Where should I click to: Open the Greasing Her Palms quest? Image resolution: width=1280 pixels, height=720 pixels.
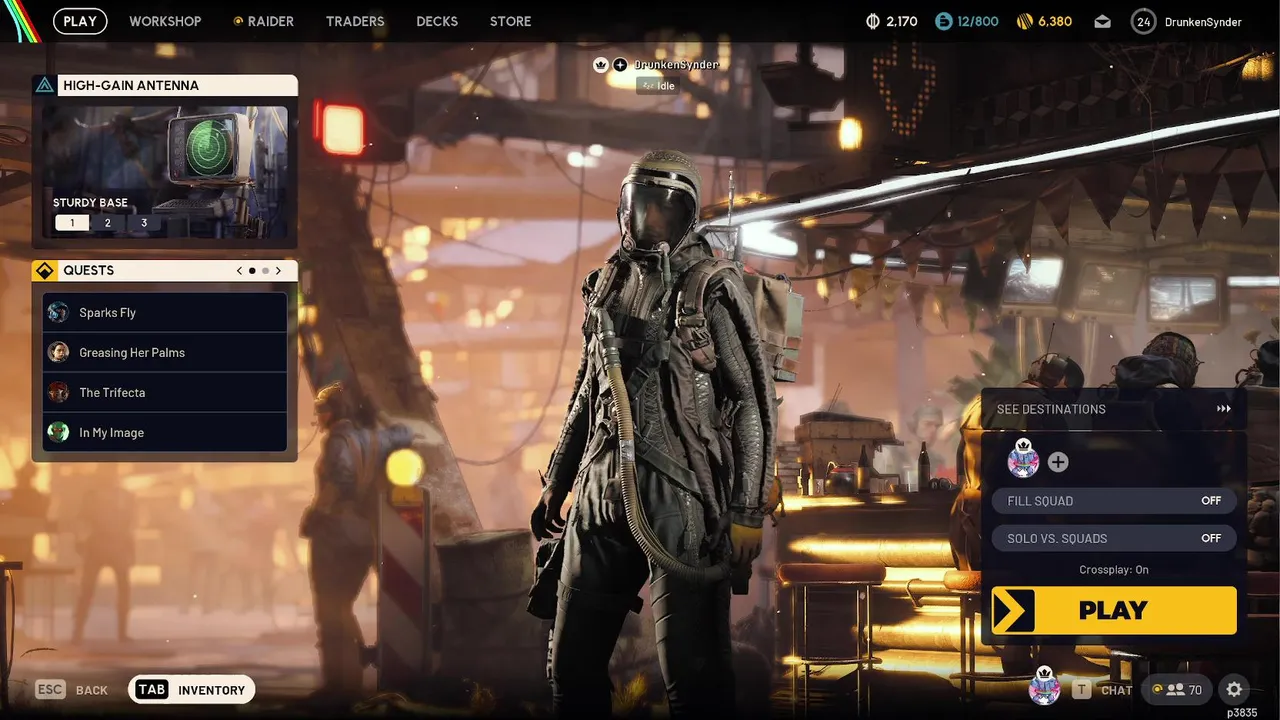pos(165,352)
